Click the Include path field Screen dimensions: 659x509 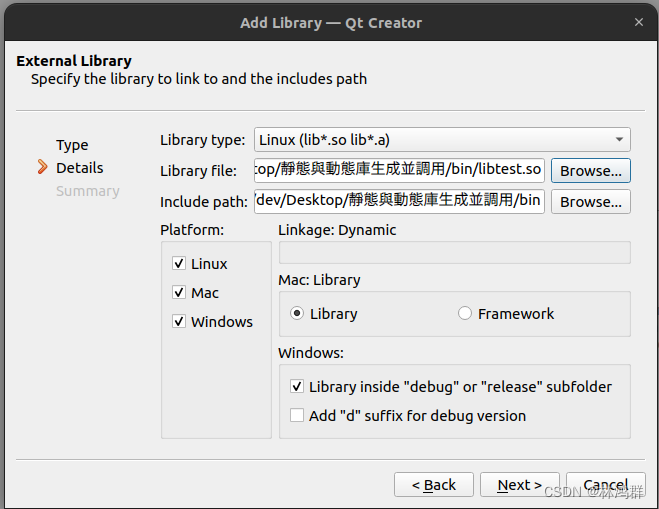[x=399, y=201]
